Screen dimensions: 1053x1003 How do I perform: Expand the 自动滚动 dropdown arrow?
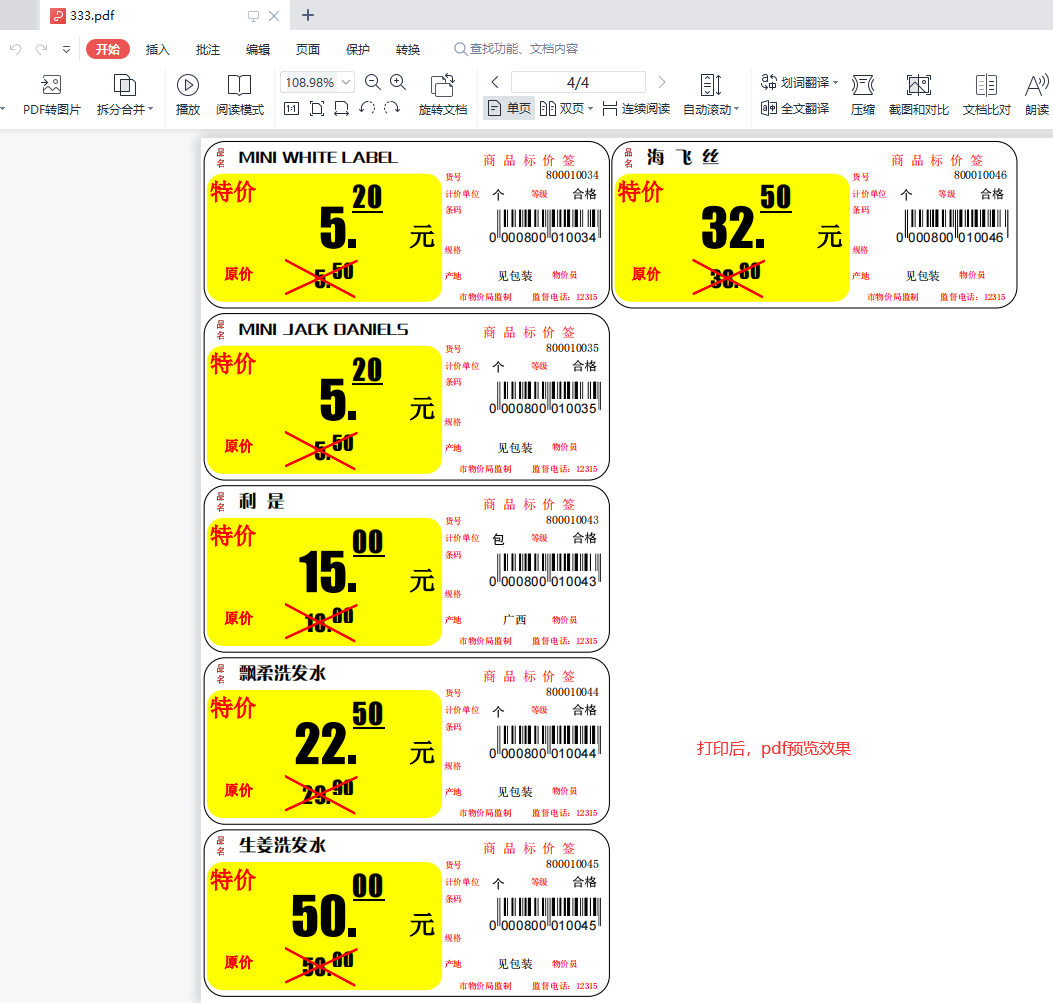tap(736, 109)
